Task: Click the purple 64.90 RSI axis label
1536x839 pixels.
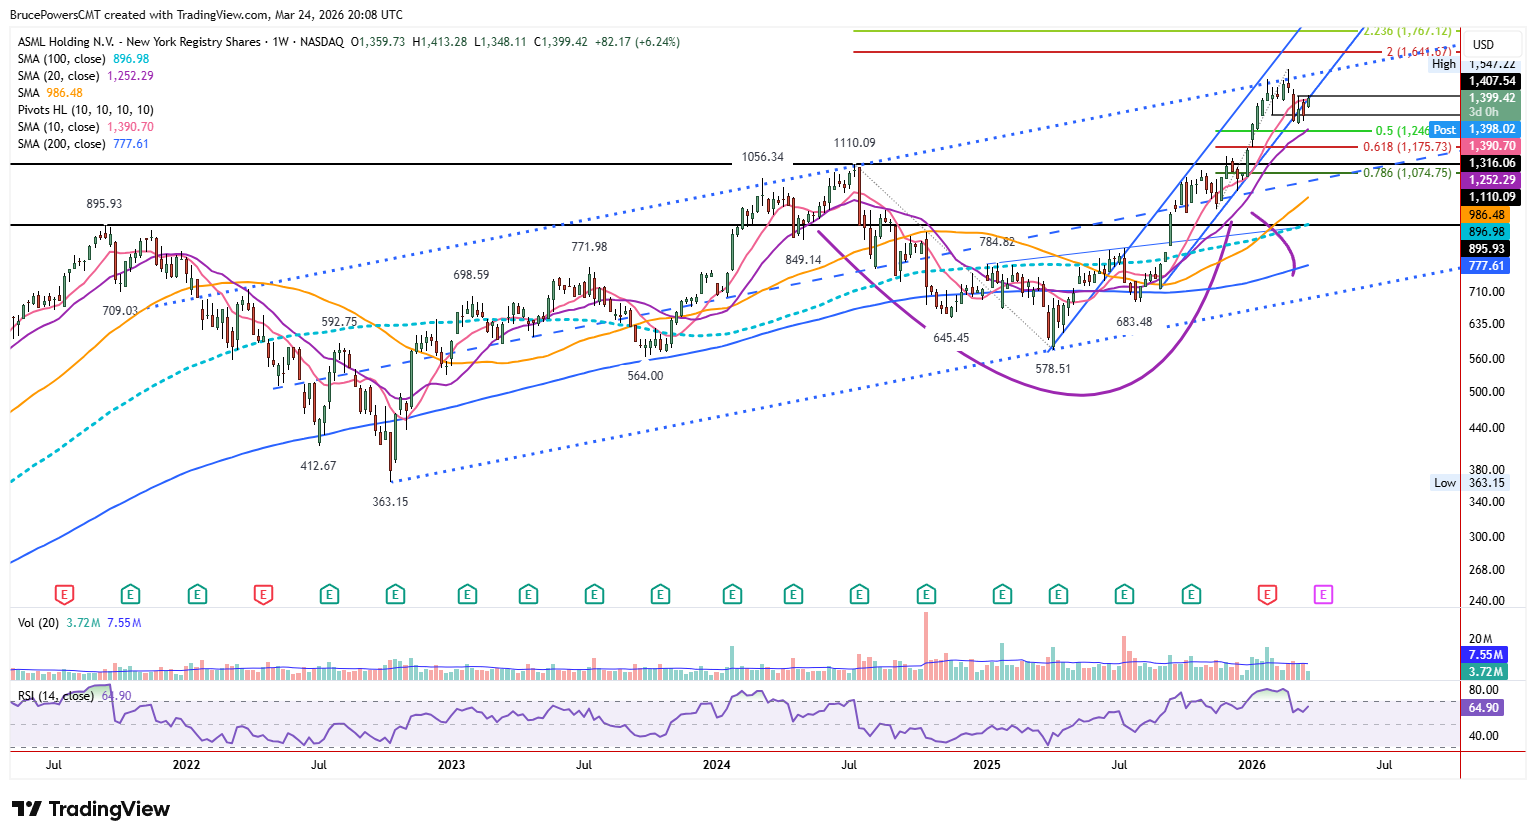Action: click(1483, 707)
